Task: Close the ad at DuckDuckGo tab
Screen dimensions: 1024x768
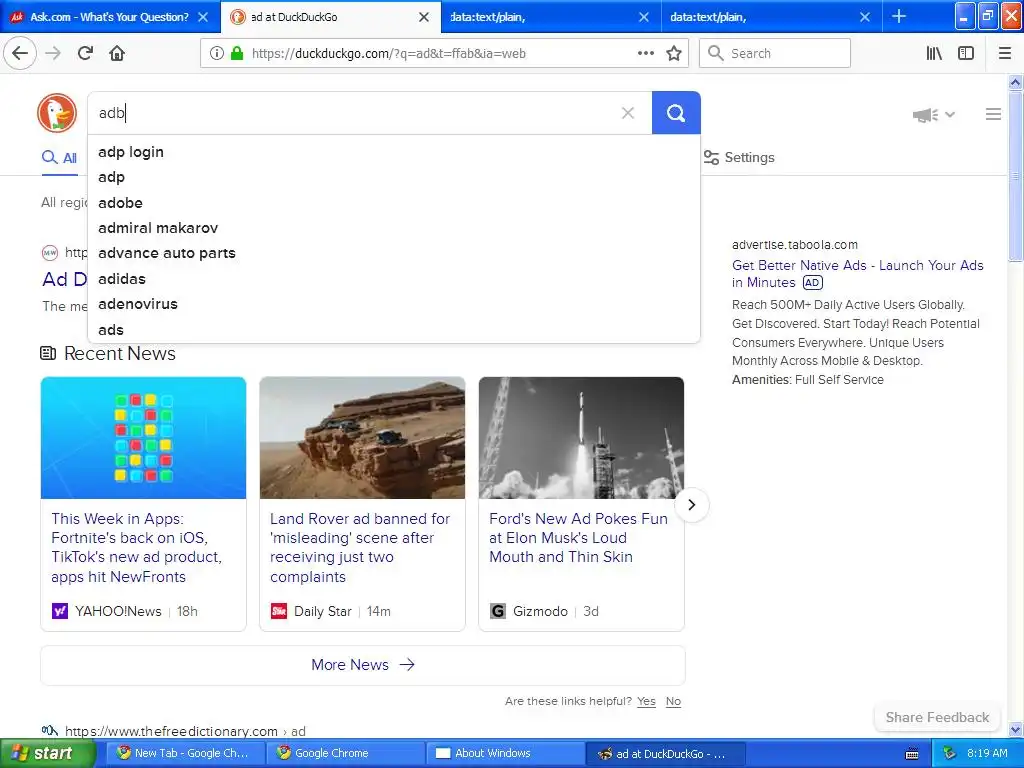Action: [x=424, y=17]
